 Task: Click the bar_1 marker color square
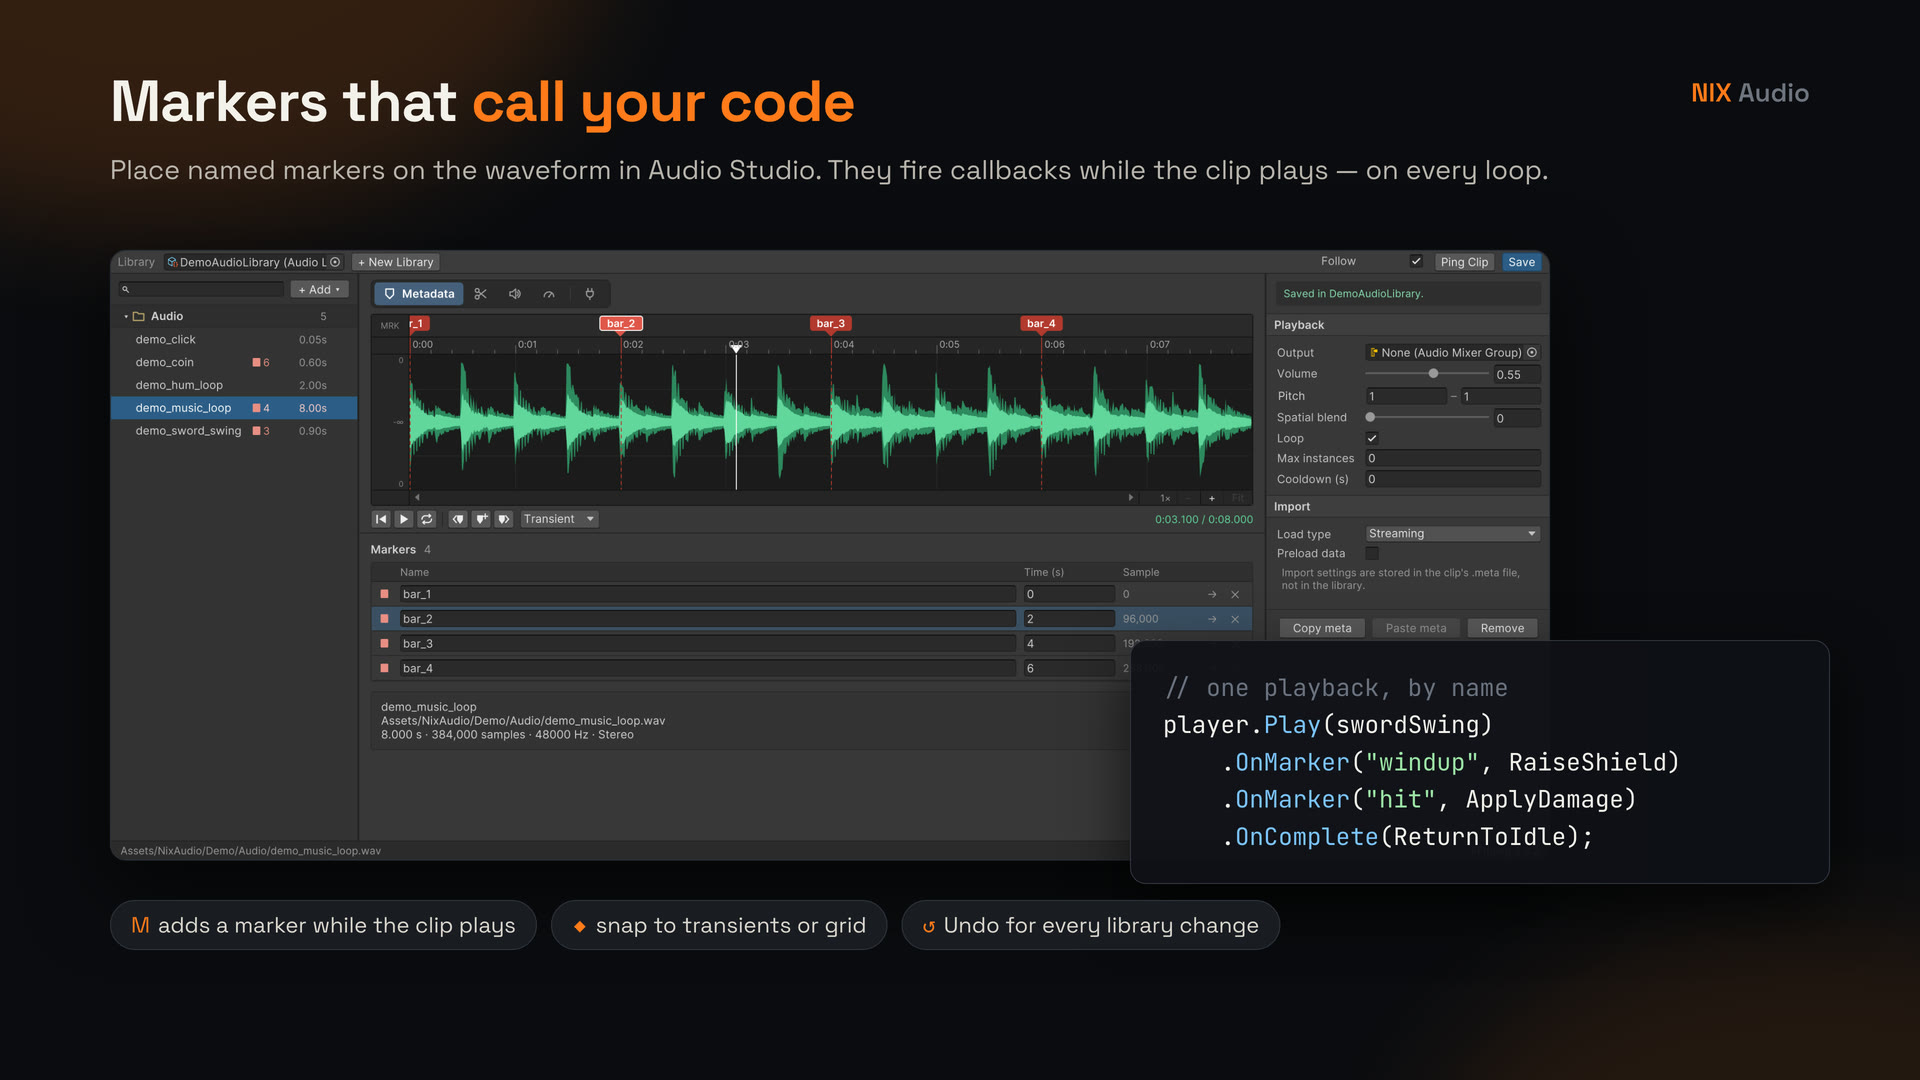click(x=385, y=594)
